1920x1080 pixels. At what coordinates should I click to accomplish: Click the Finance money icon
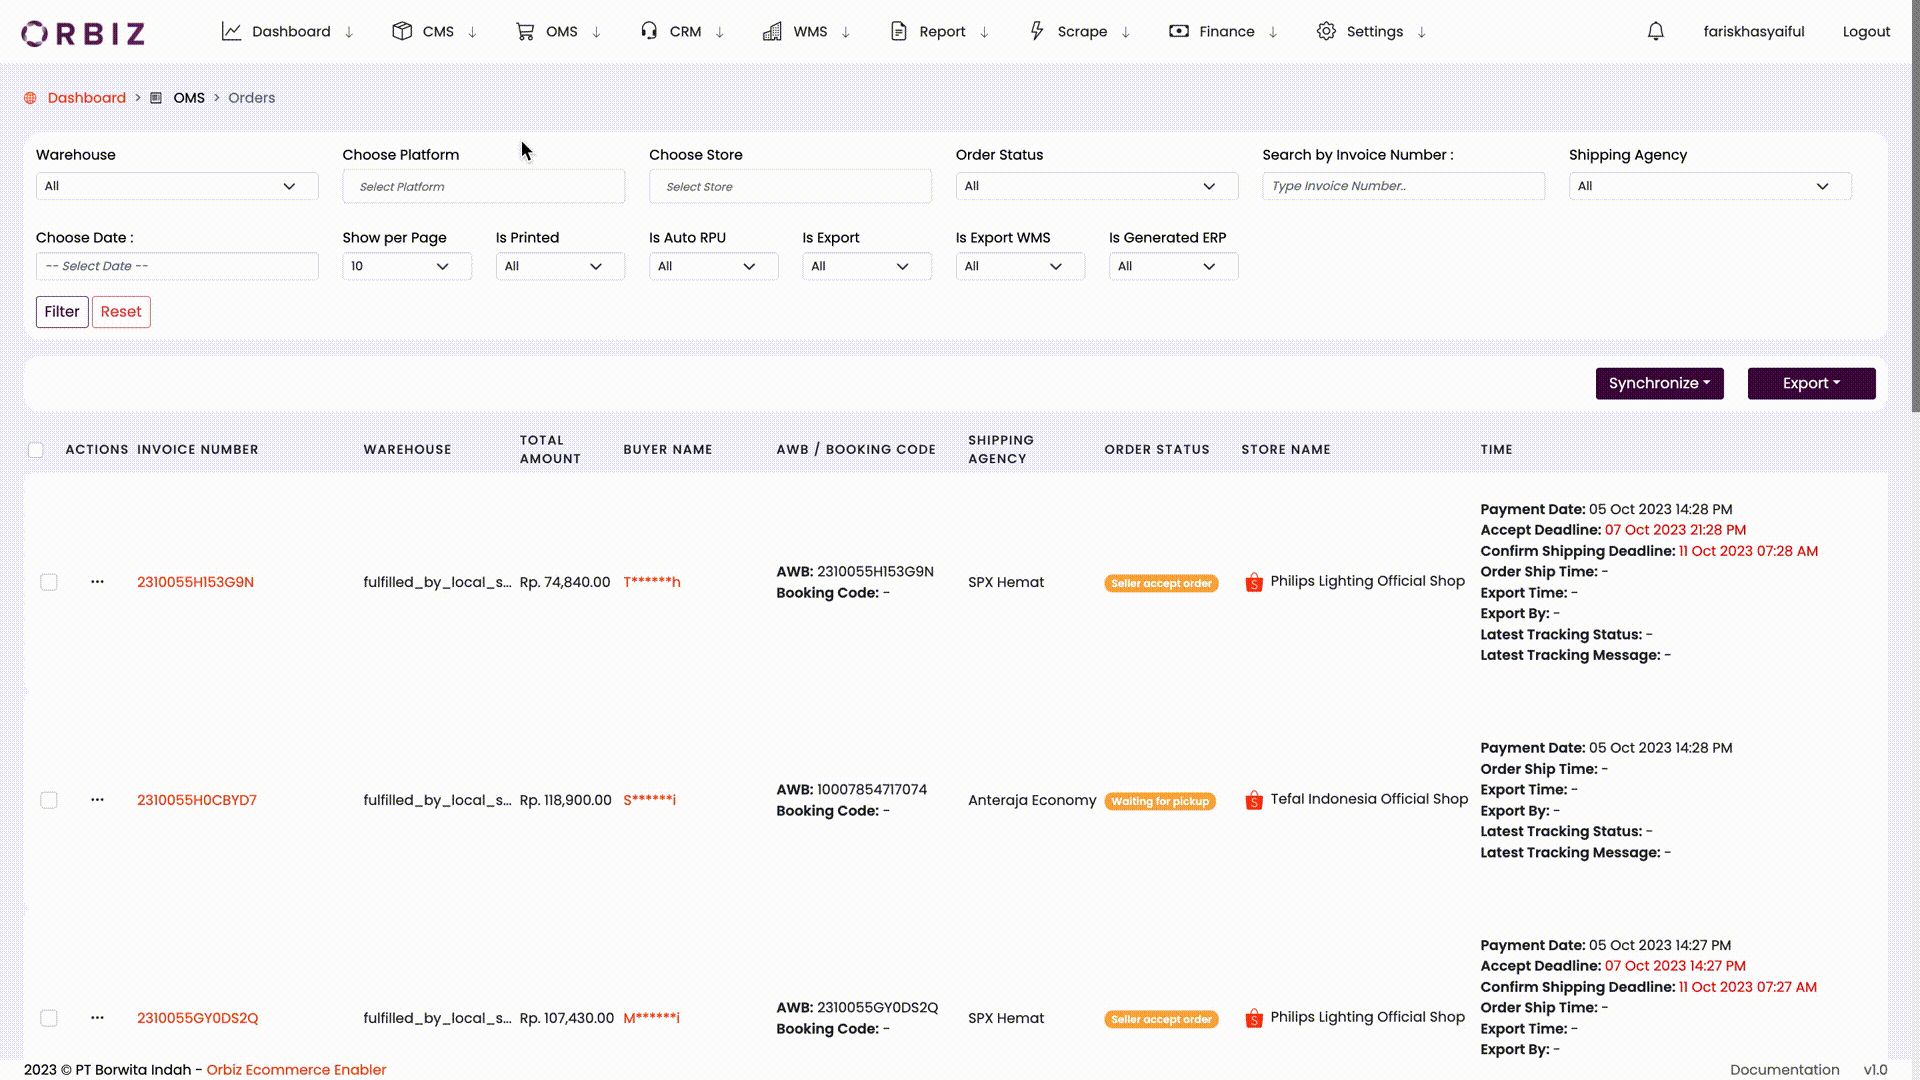point(1179,31)
